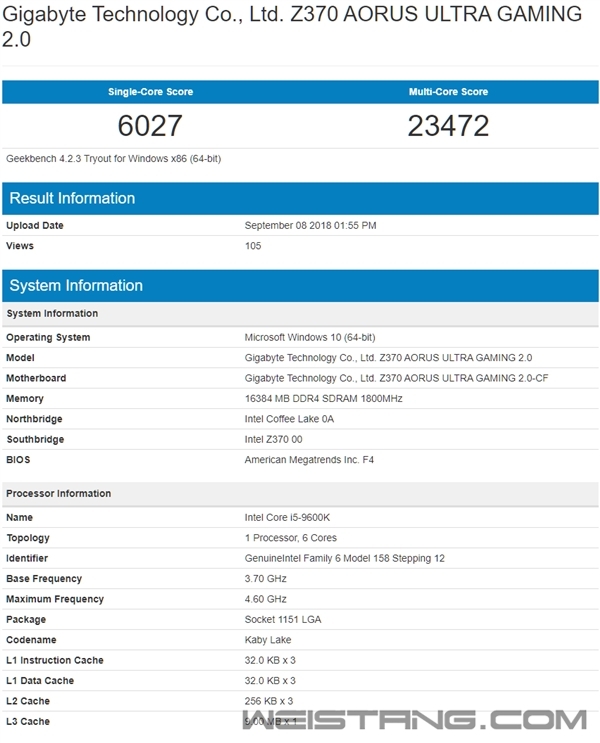Click the single-core score 6027
Viewport: 600px width, 743px height.
click(x=150, y=126)
